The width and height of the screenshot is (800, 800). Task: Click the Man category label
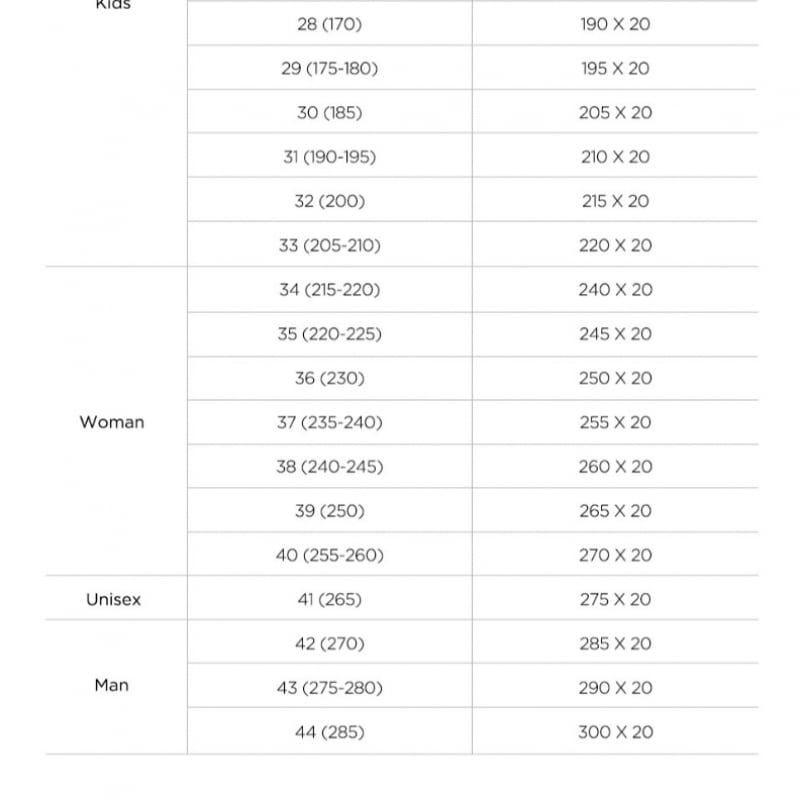click(112, 686)
